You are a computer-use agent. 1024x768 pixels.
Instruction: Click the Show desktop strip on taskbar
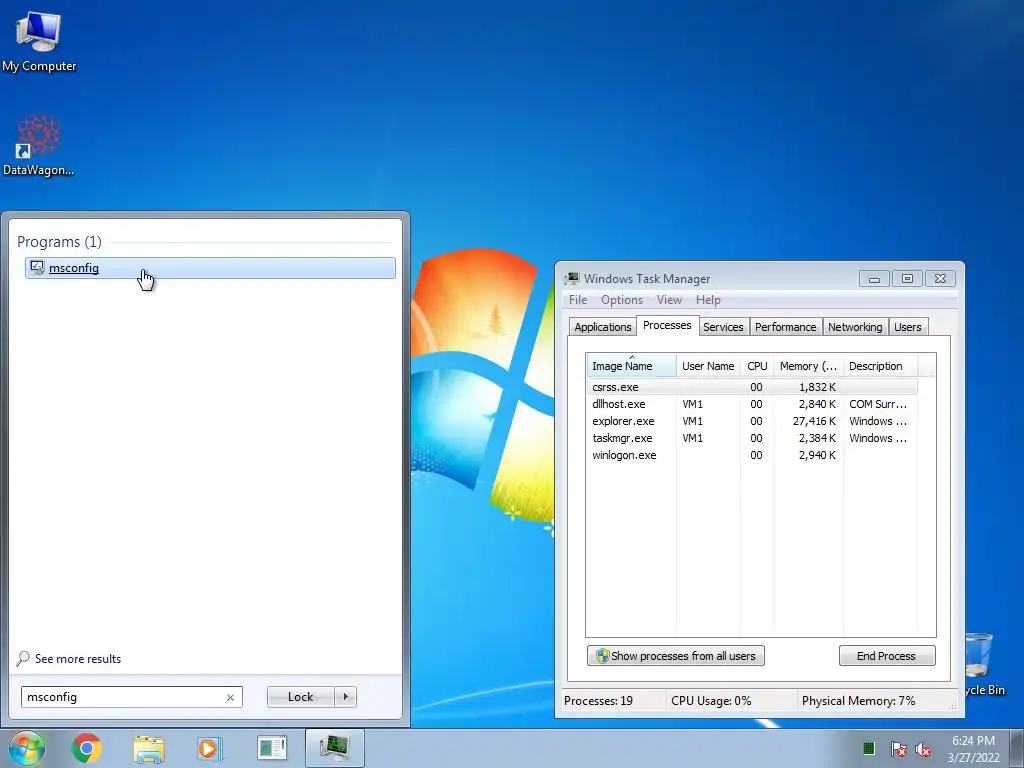point(1017,748)
